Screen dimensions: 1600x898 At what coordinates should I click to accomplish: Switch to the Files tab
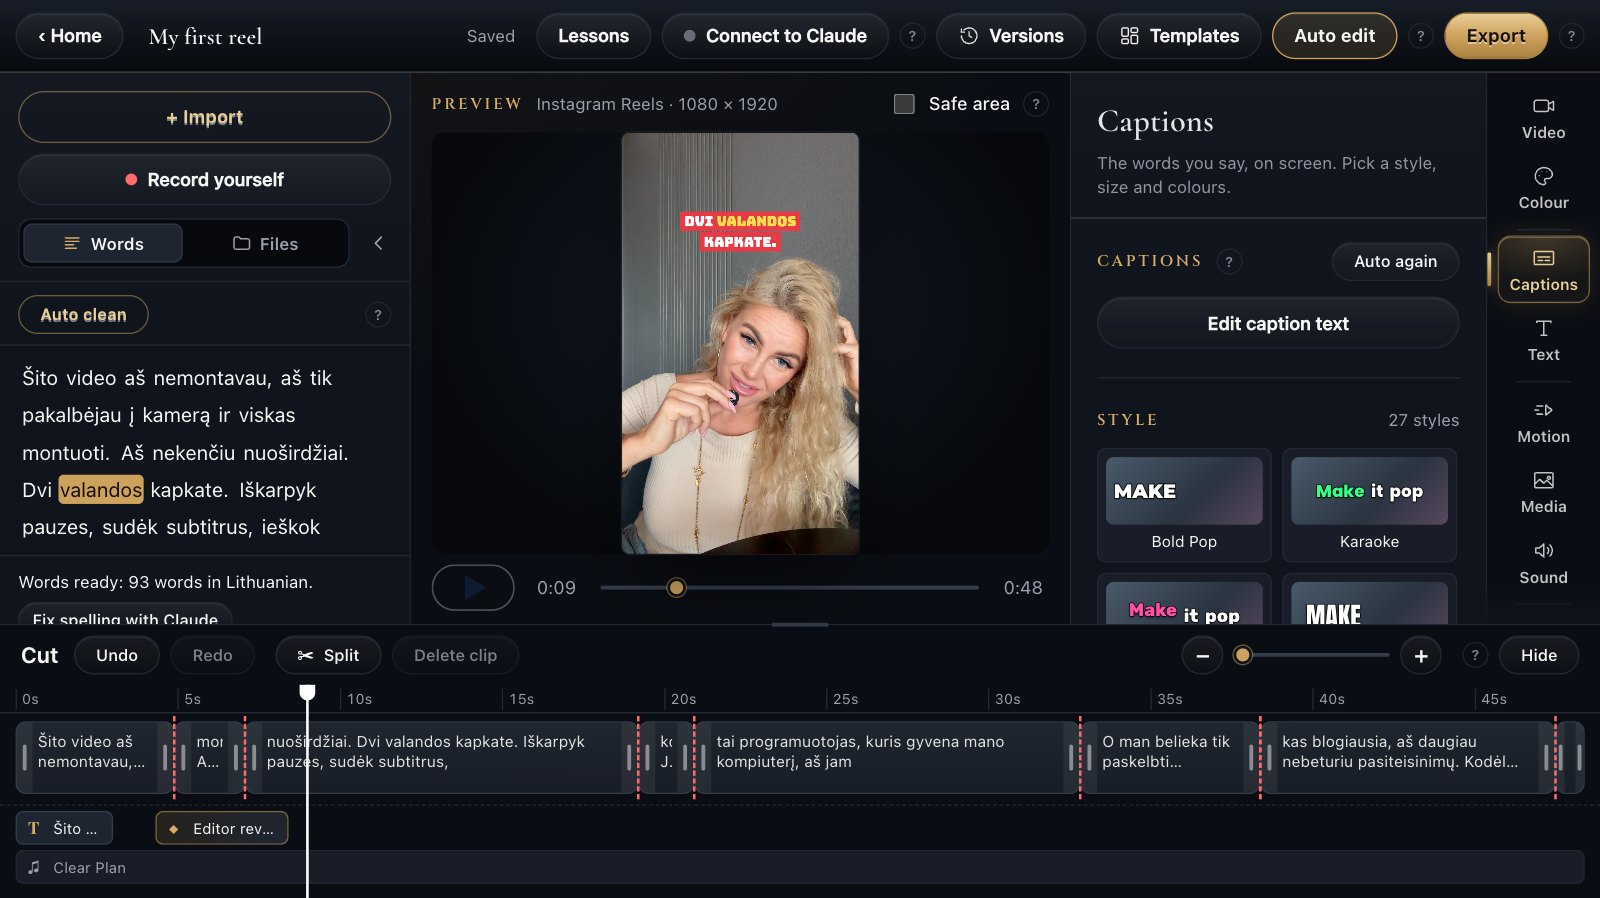[266, 243]
